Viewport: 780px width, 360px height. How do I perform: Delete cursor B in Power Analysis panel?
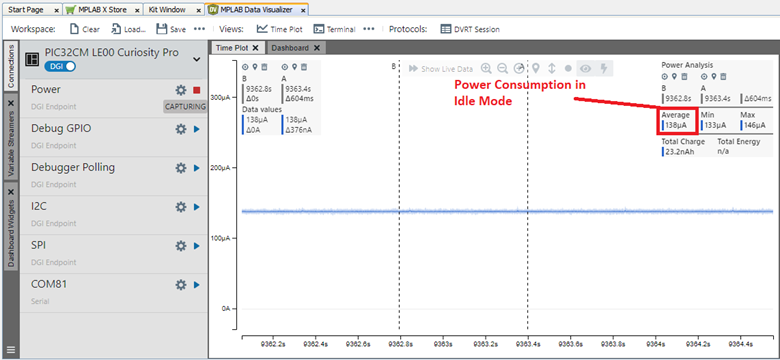tap(684, 77)
